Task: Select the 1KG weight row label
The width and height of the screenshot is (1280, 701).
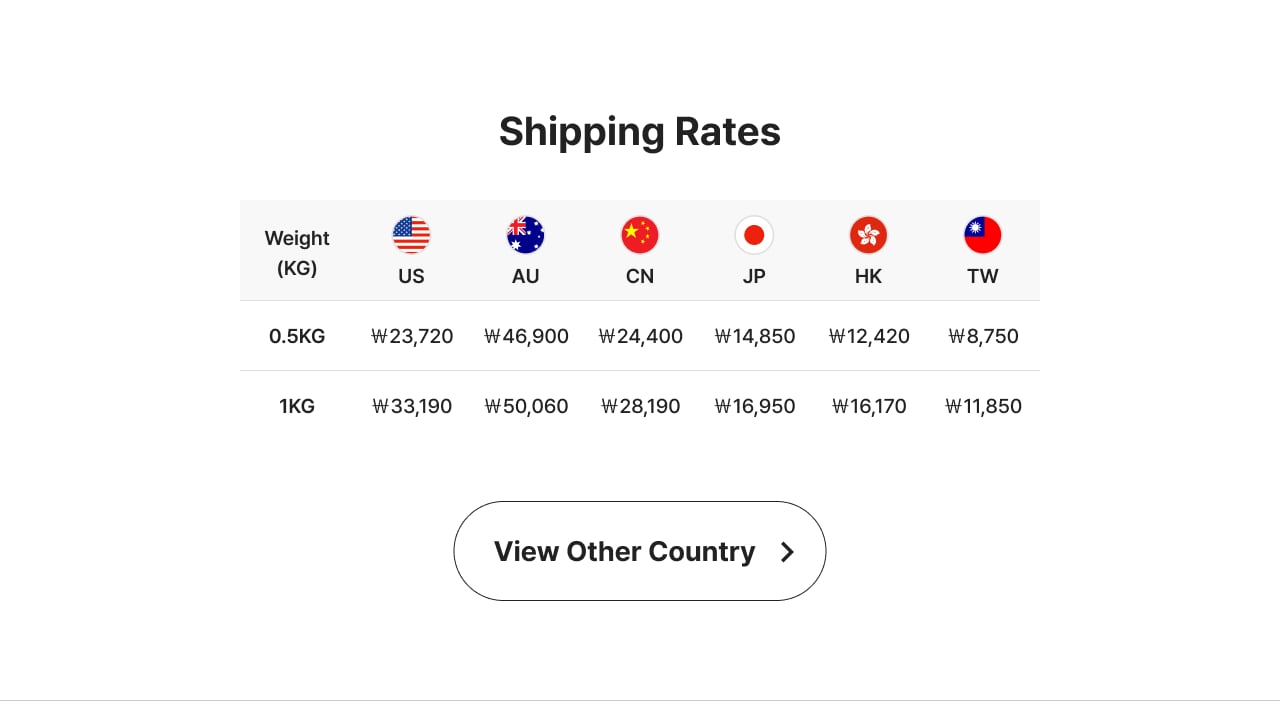Action: click(297, 406)
